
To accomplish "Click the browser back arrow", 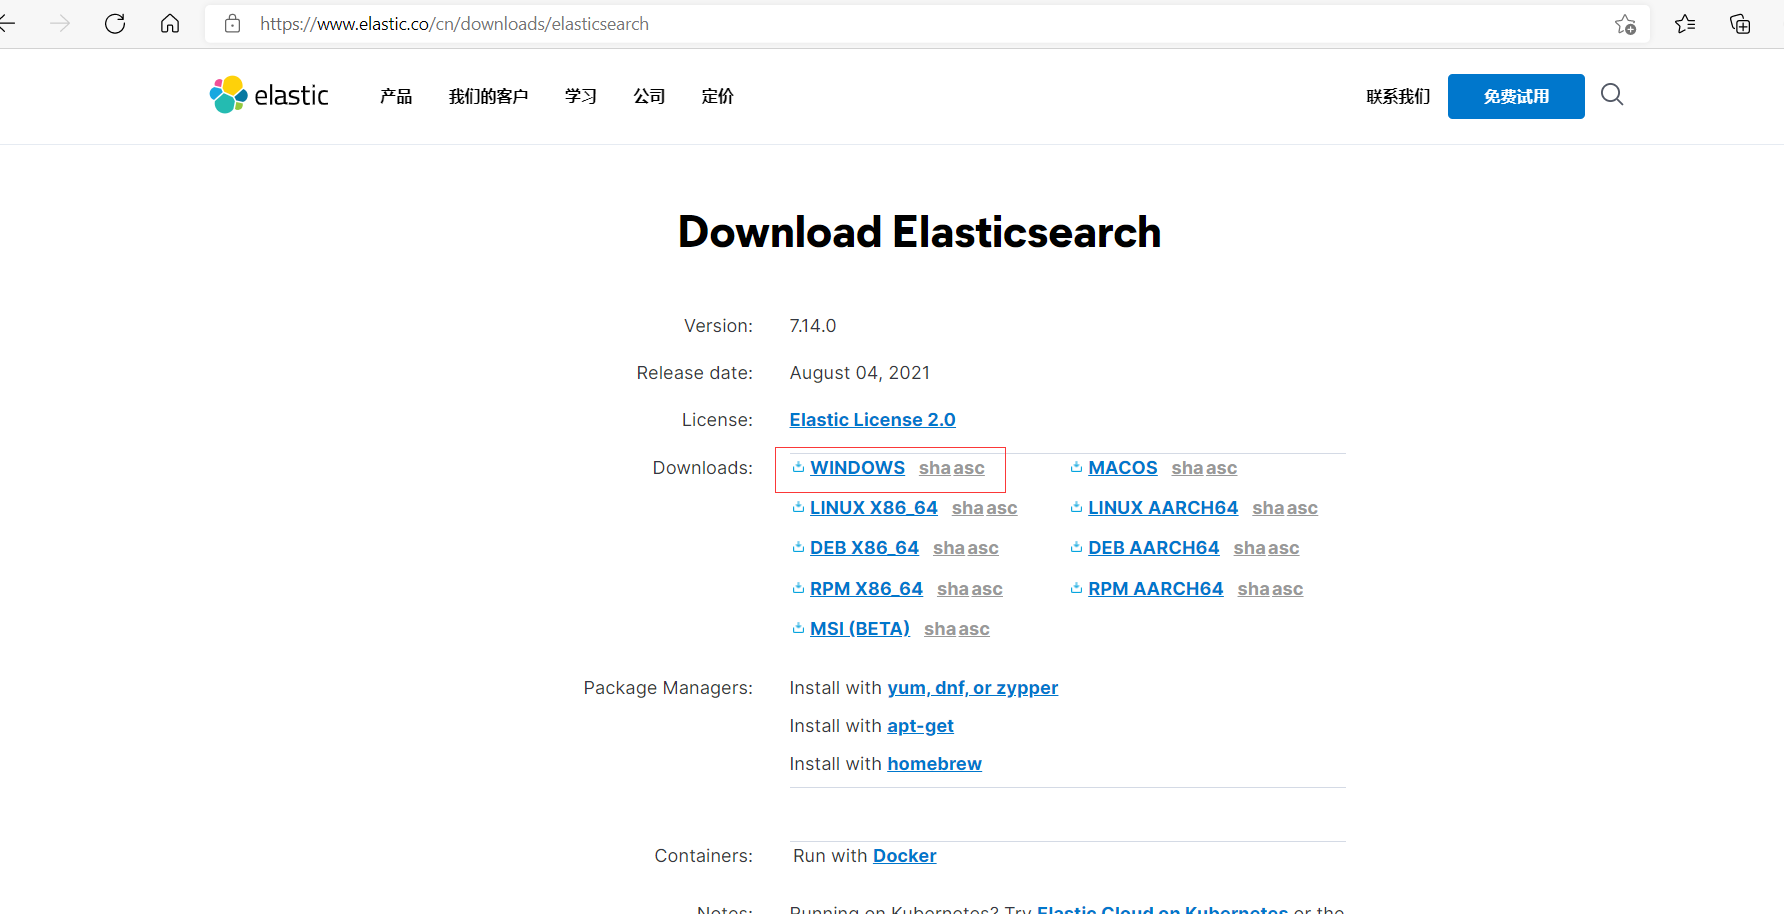I will click(8, 24).
